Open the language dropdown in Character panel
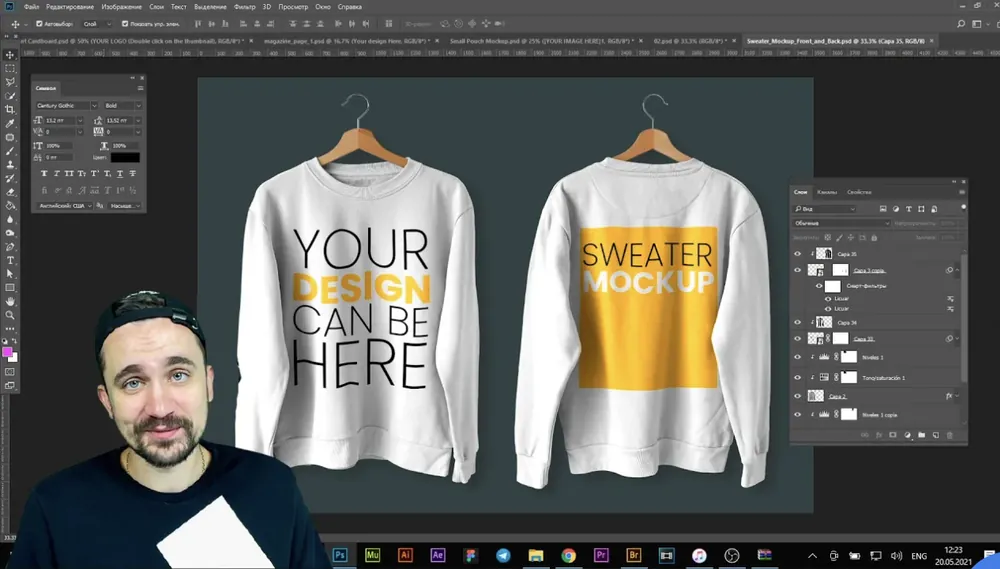This screenshot has width=1000, height=569. 64,205
